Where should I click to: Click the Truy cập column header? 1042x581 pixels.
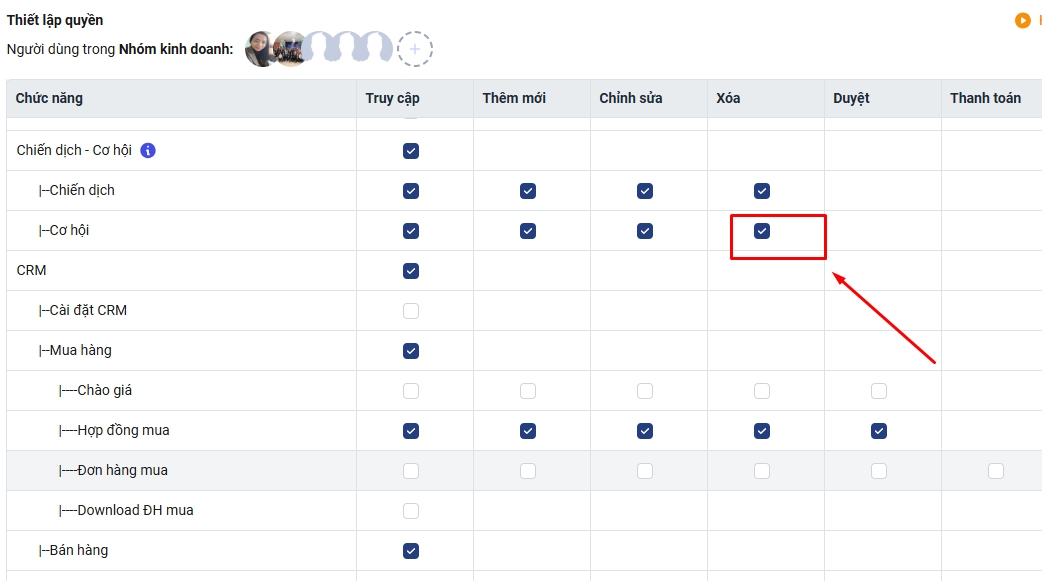pyautogui.click(x=392, y=98)
